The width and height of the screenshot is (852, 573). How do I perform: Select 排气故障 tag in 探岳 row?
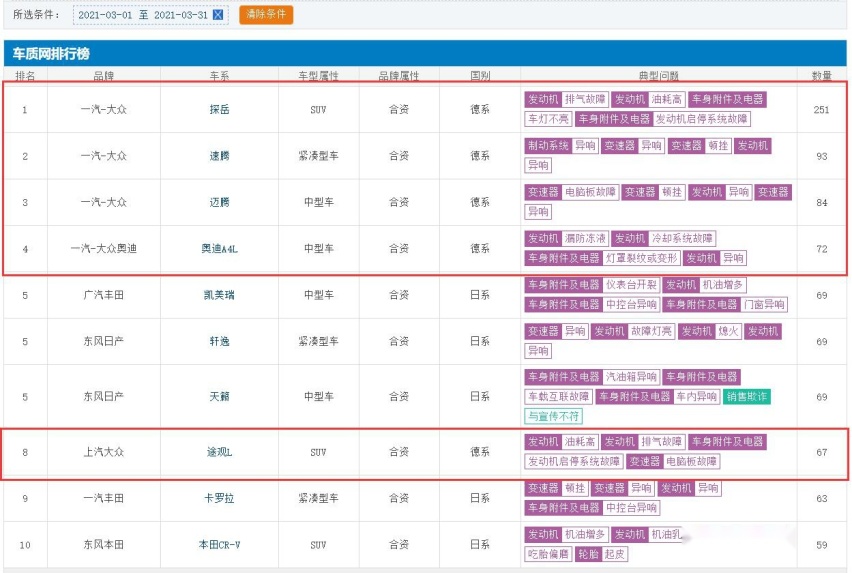[585, 99]
